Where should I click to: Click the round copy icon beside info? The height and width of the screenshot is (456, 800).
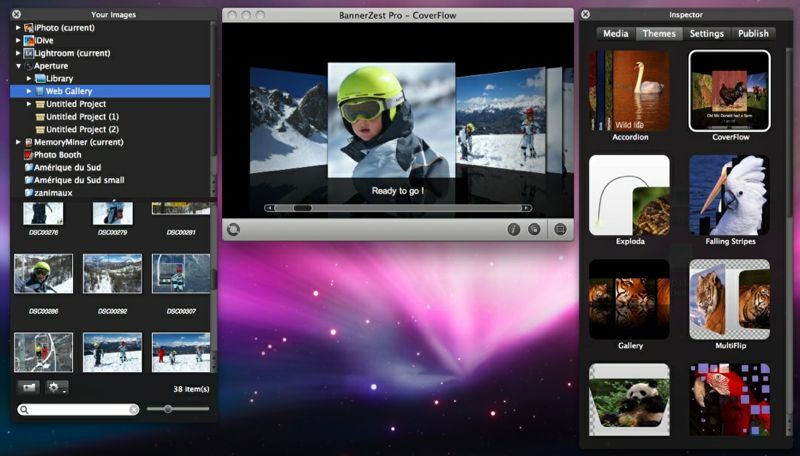(534, 230)
